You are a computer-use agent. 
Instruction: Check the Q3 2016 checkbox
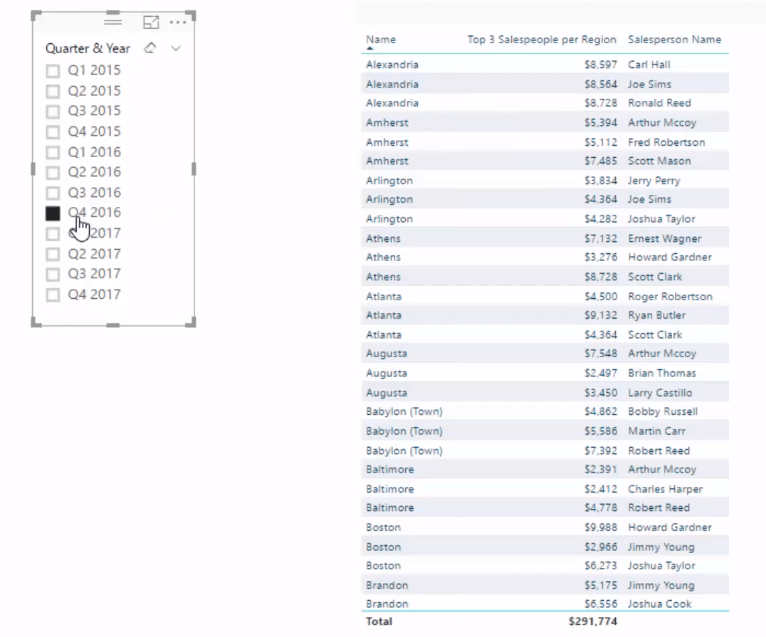[x=53, y=193]
